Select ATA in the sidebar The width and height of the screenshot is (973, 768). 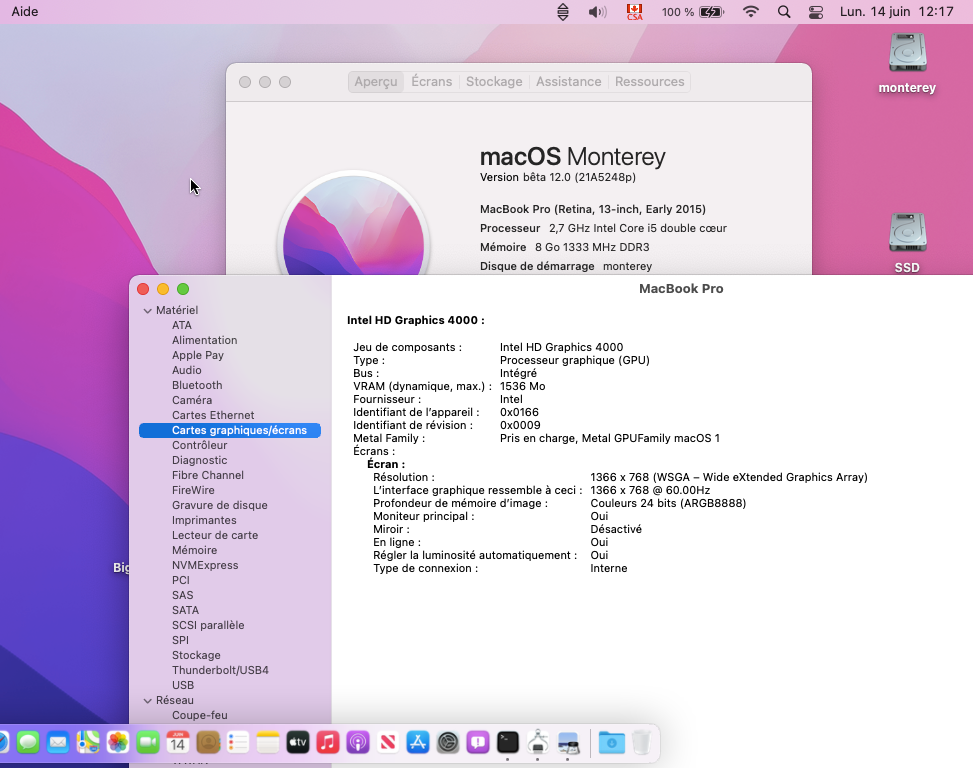(x=182, y=325)
